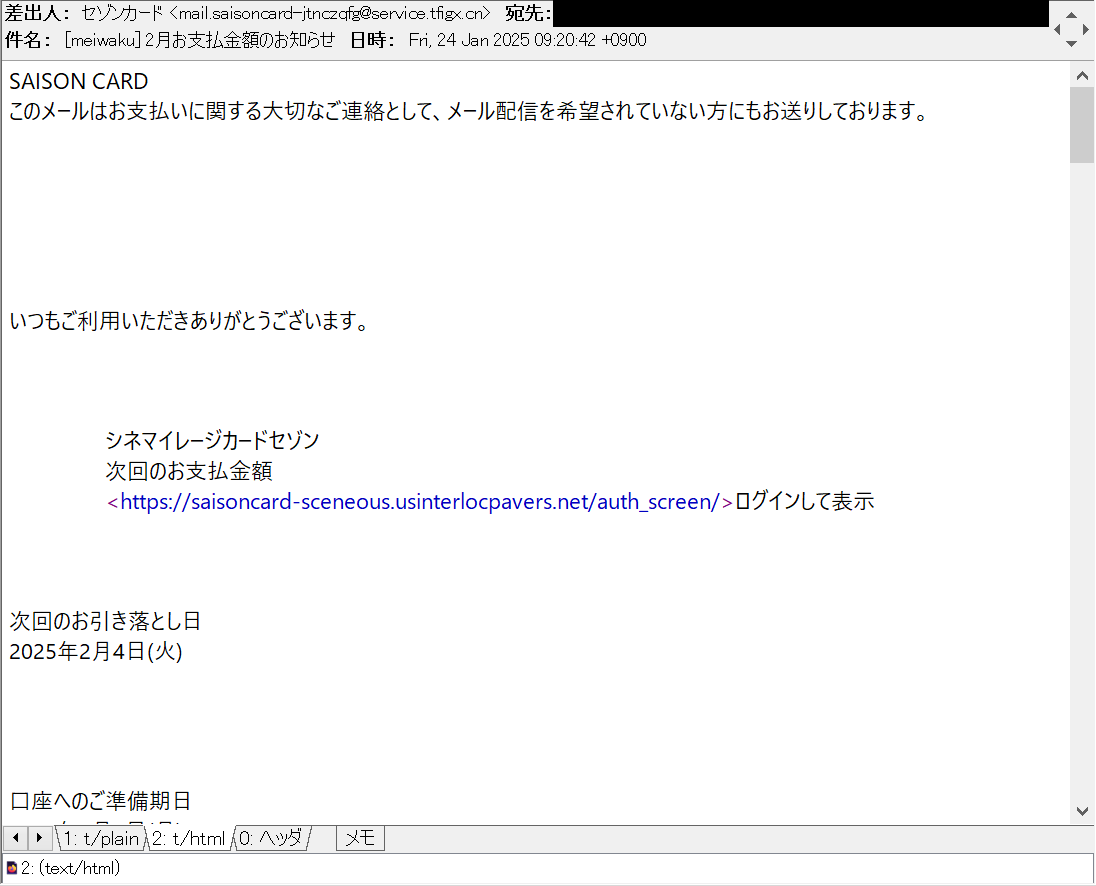Click the header pane left arrow

1057,29
